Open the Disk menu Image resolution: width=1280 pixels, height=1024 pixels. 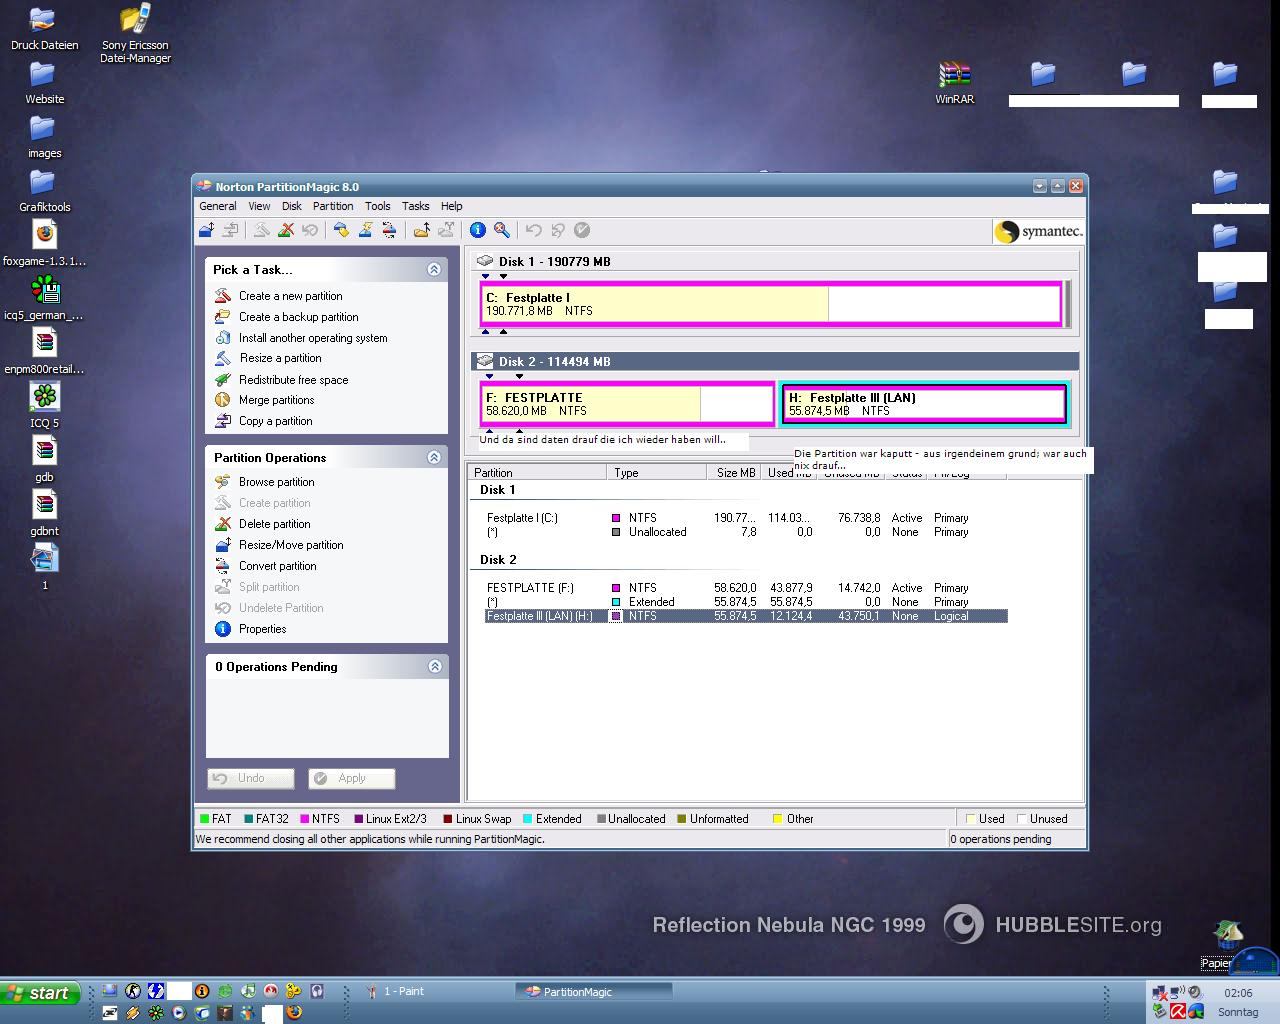[x=291, y=206]
